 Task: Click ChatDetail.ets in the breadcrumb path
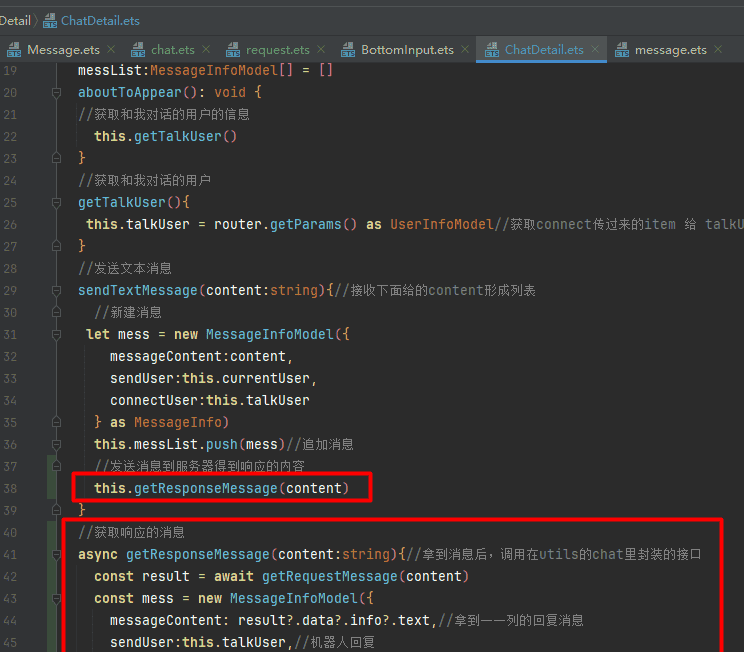[100, 20]
